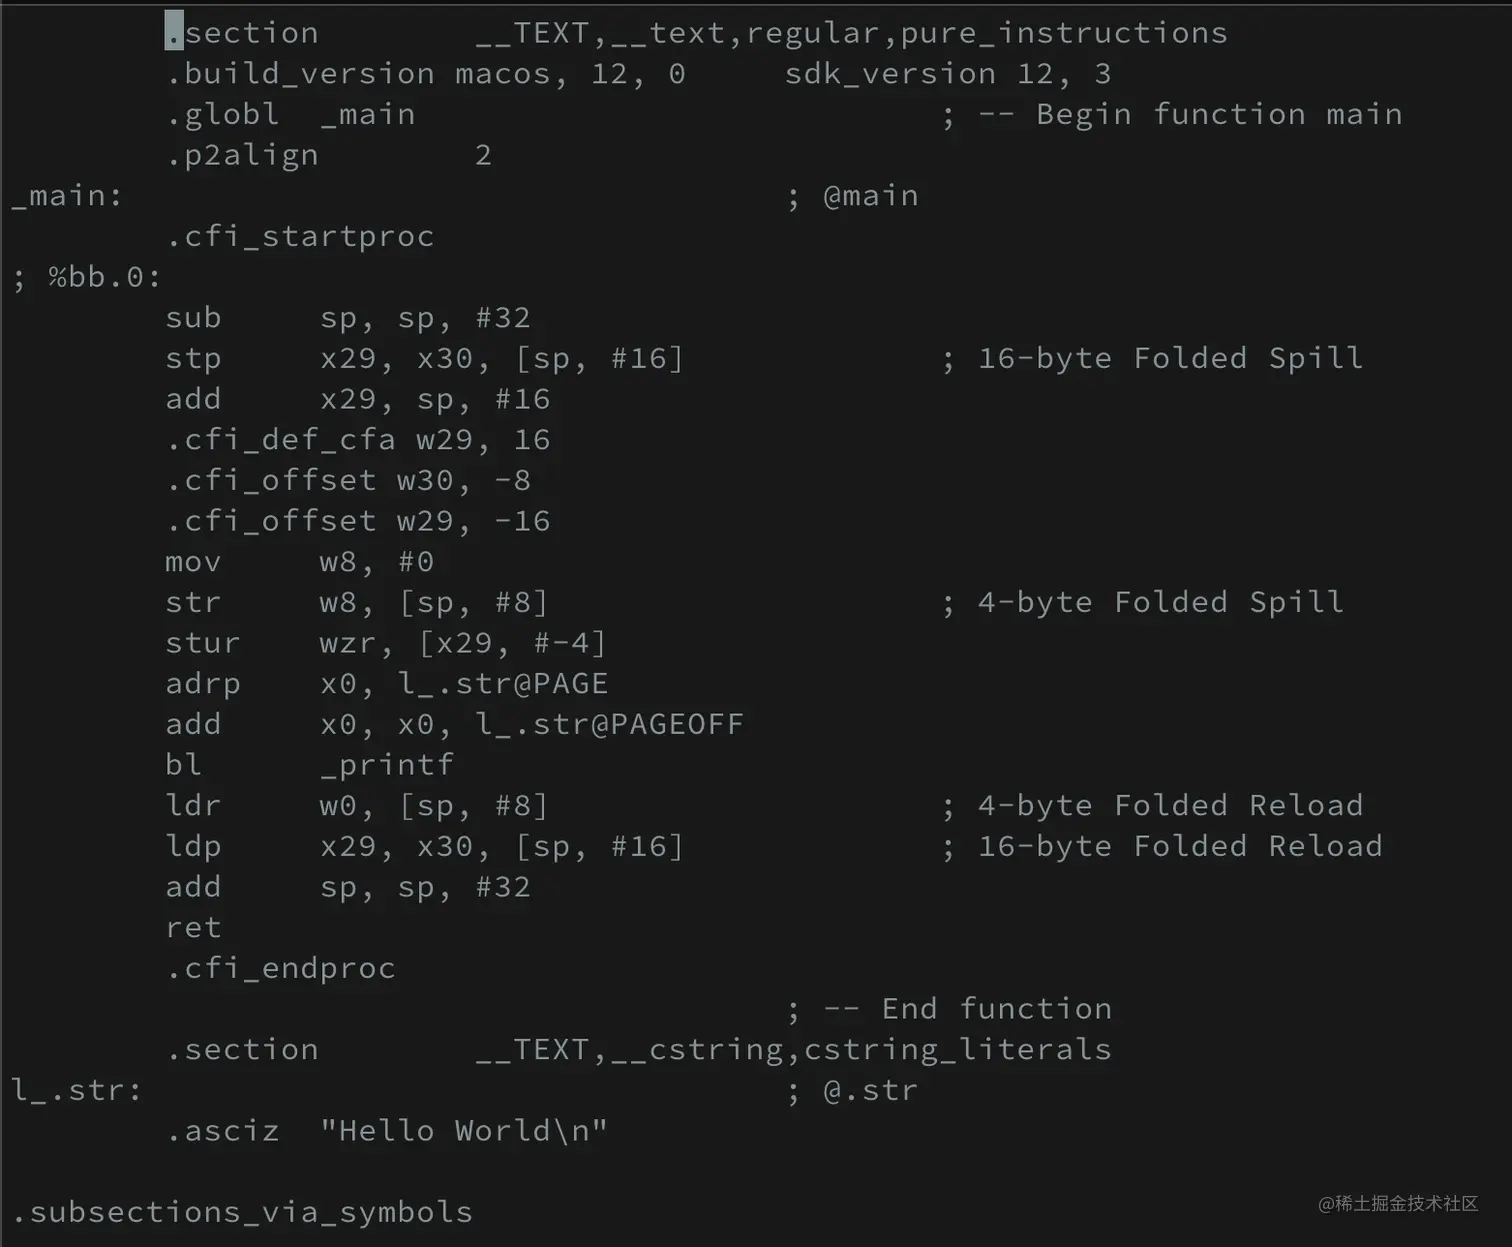Click the .cfi_startproc directive
The width and height of the screenshot is (1512, 1247).
300,237
